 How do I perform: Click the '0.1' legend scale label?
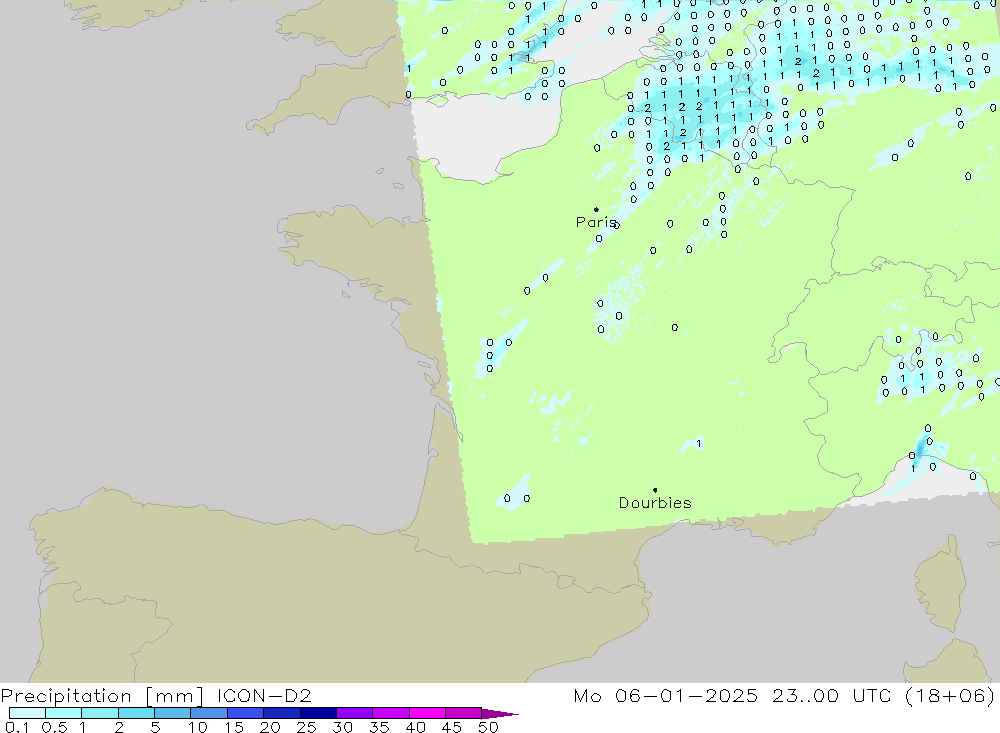point(17,727)
